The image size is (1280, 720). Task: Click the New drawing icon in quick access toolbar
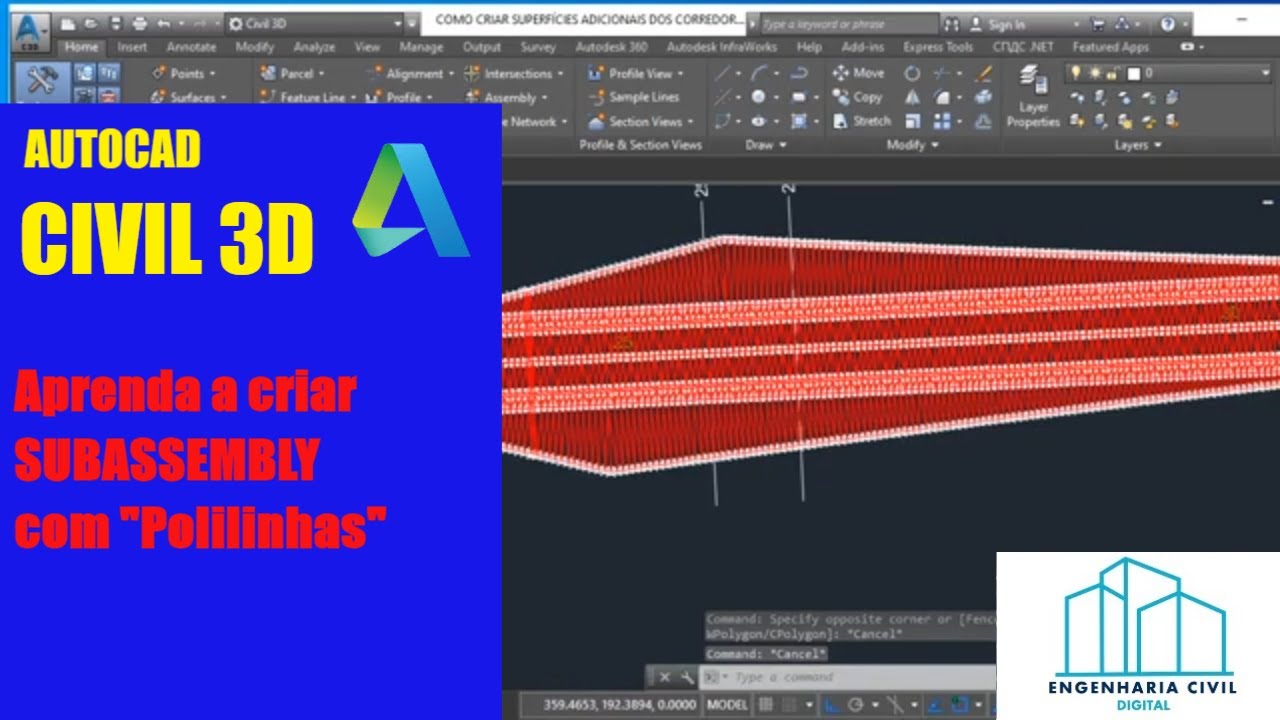[68, 23]
